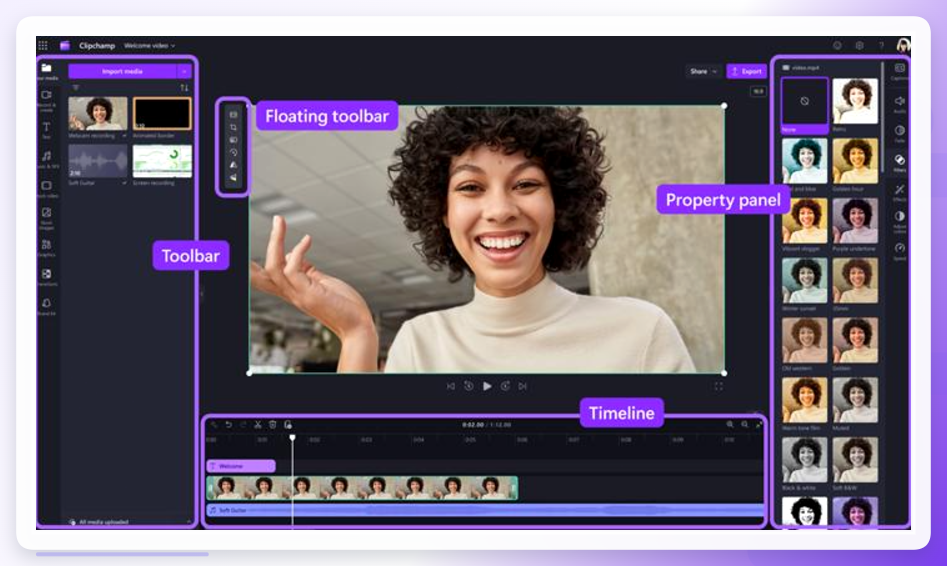Open the Transitions sidebar tab
The height and width of the screenshot is (566, 947).
click(47, 277)
